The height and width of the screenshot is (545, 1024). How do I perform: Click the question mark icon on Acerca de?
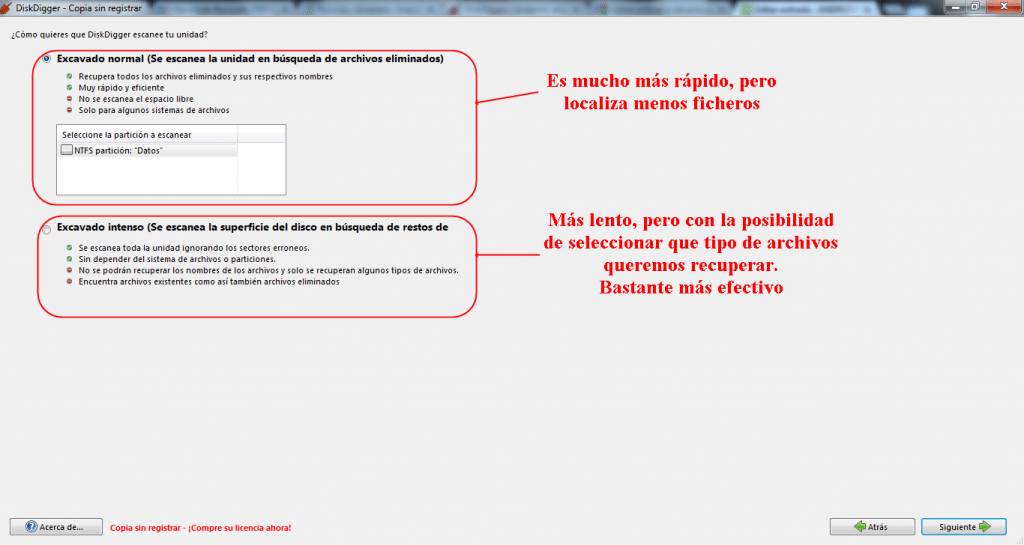(x=31, y=527)
